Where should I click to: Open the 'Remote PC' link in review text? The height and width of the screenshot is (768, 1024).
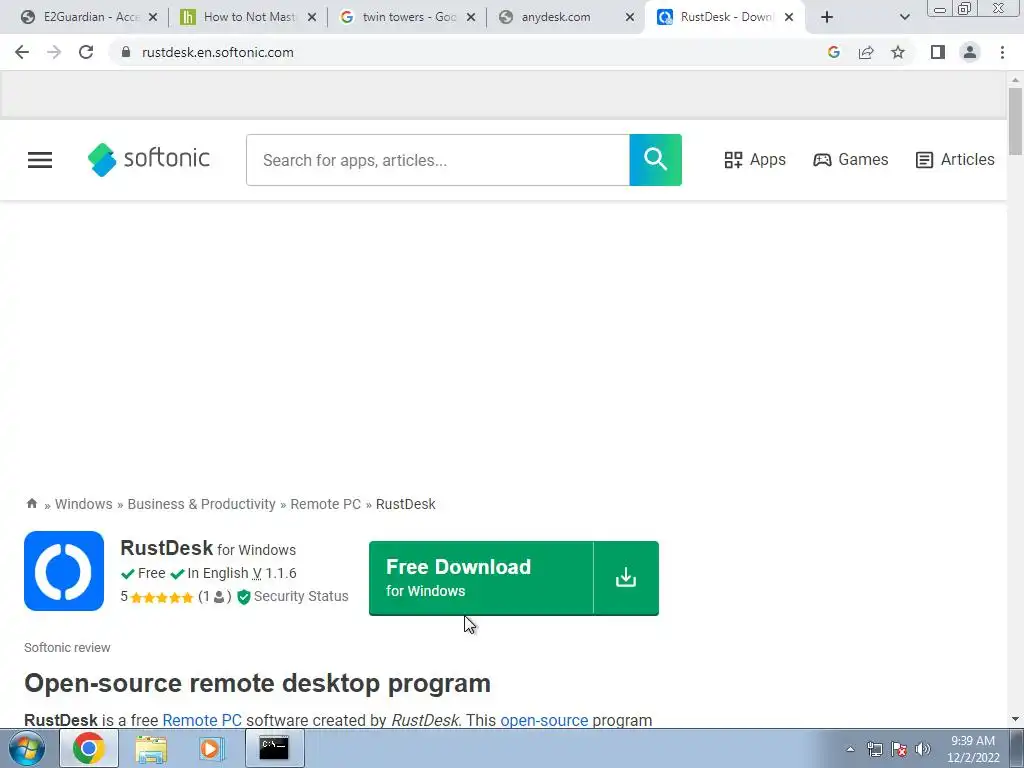point(202,720)
